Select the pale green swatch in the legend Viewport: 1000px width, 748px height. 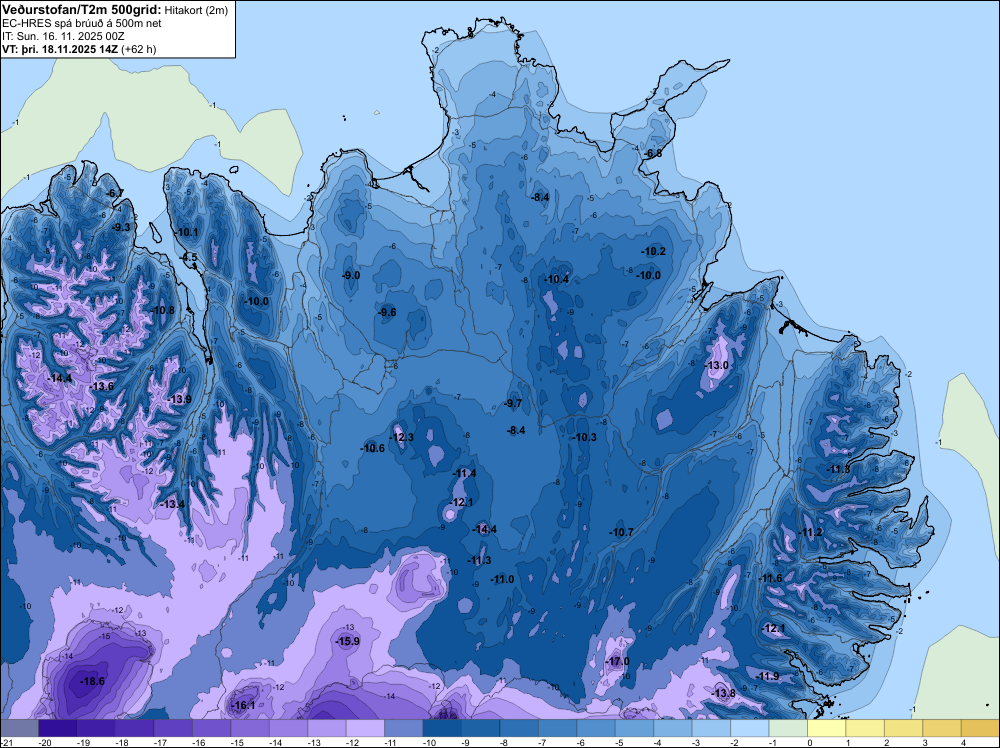[x=788, y=728]
